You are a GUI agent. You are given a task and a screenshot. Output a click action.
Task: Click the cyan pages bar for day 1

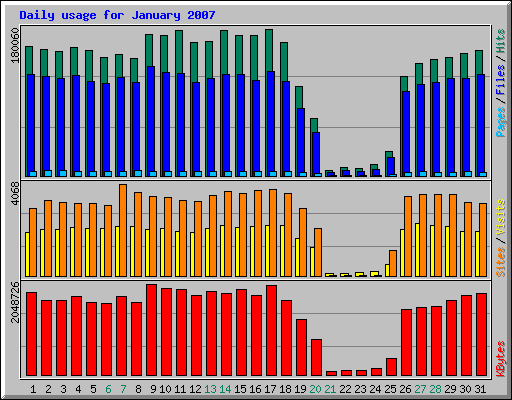pos(33,174)
